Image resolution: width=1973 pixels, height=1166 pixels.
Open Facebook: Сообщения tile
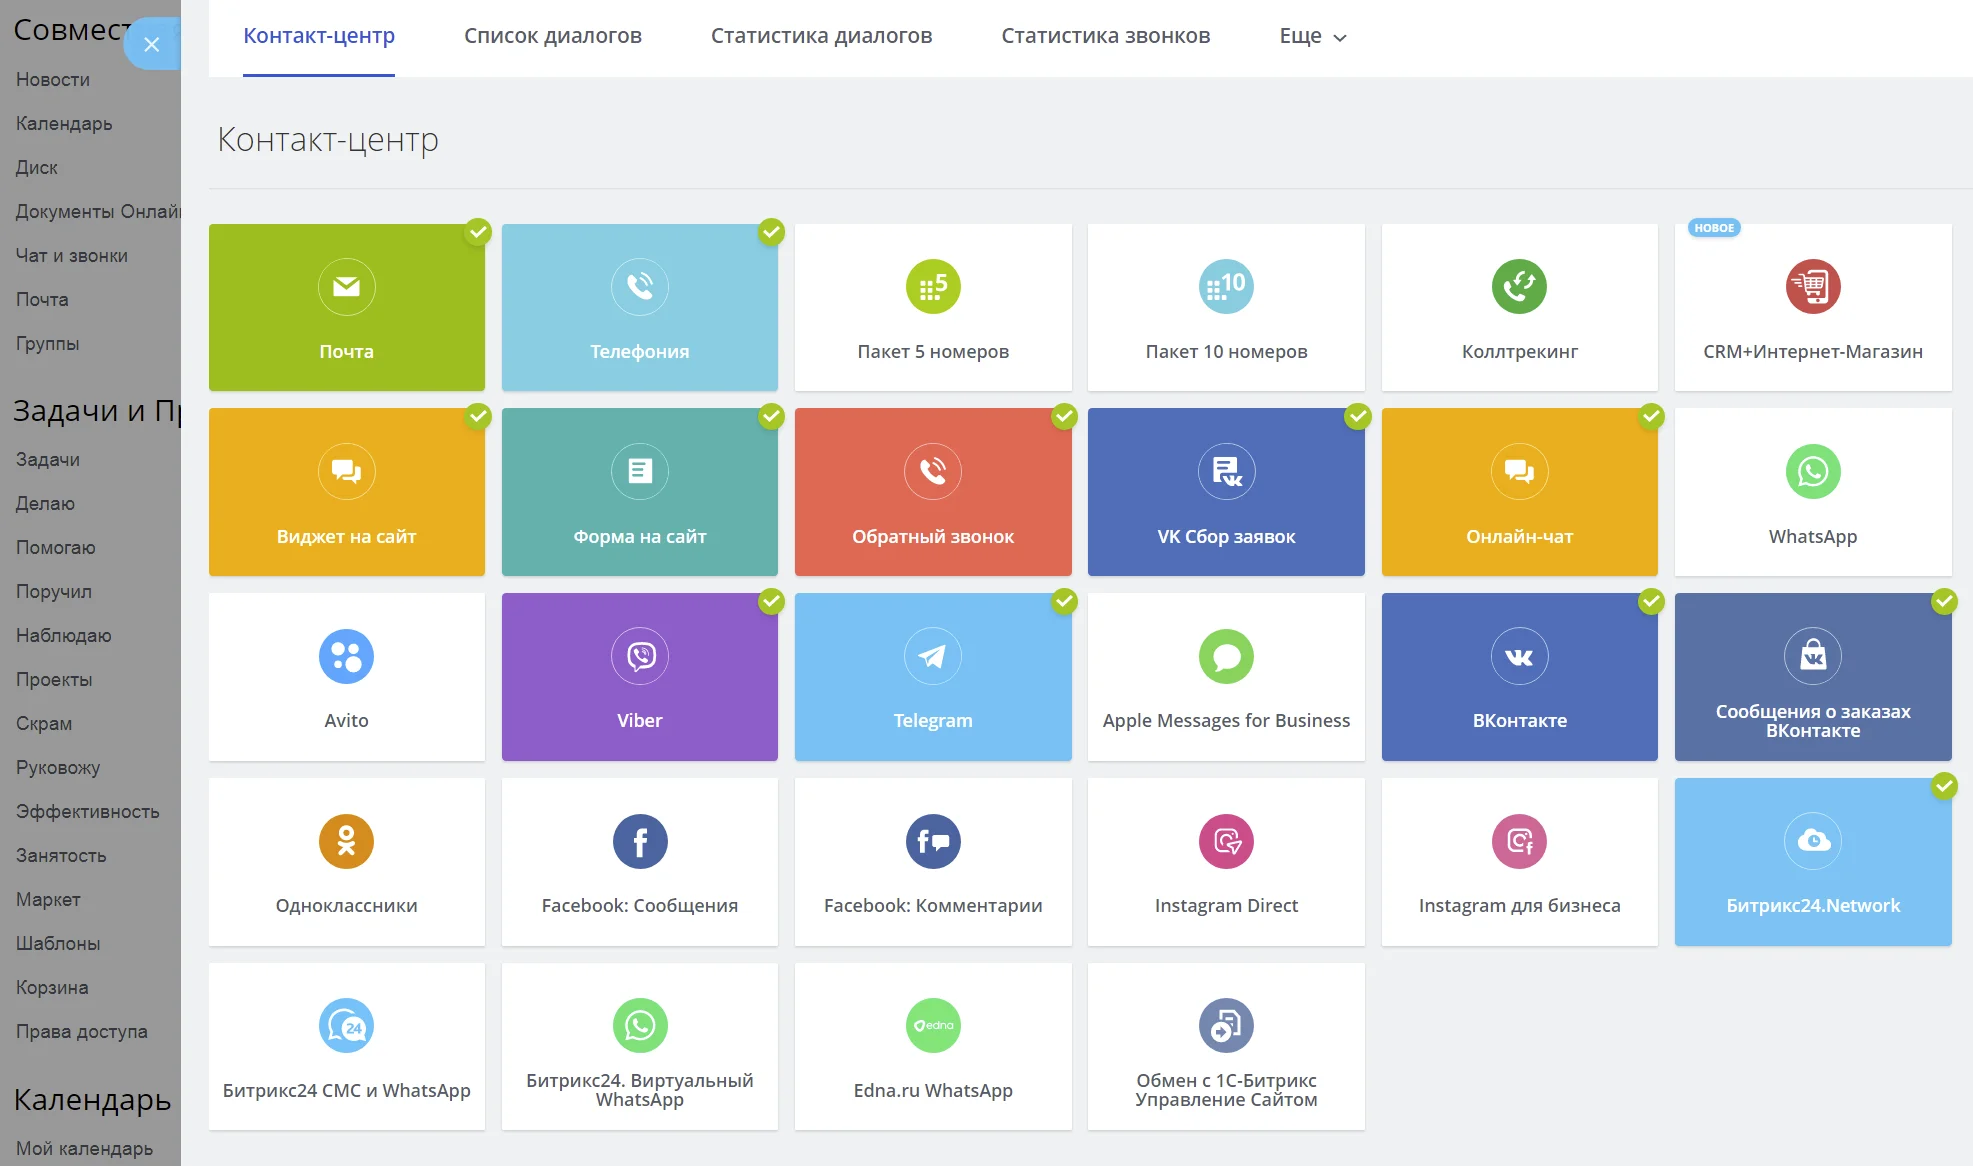point(640,862)
